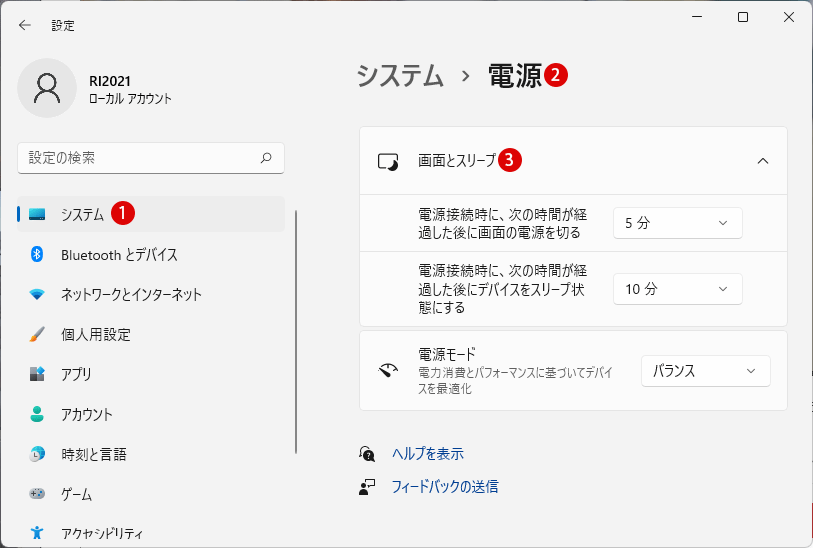Click the 電源モード label text
Screen dimensions: 813x548
446,354
